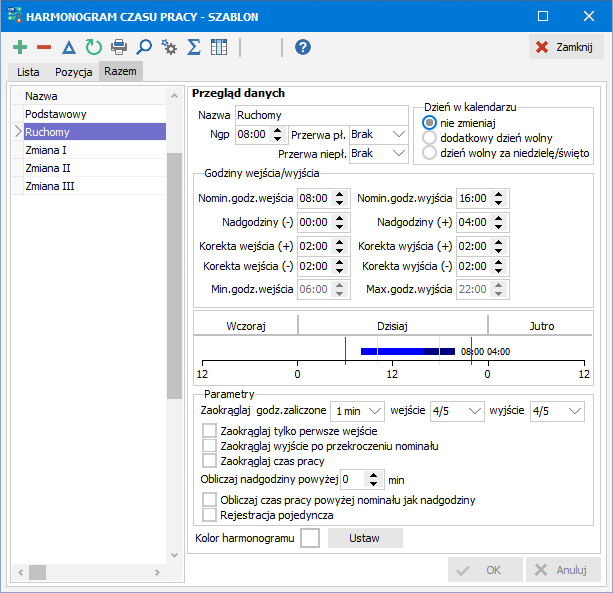
Task: Click the list vertical scrollbar thumb
Action: click(x=174, y=276)
